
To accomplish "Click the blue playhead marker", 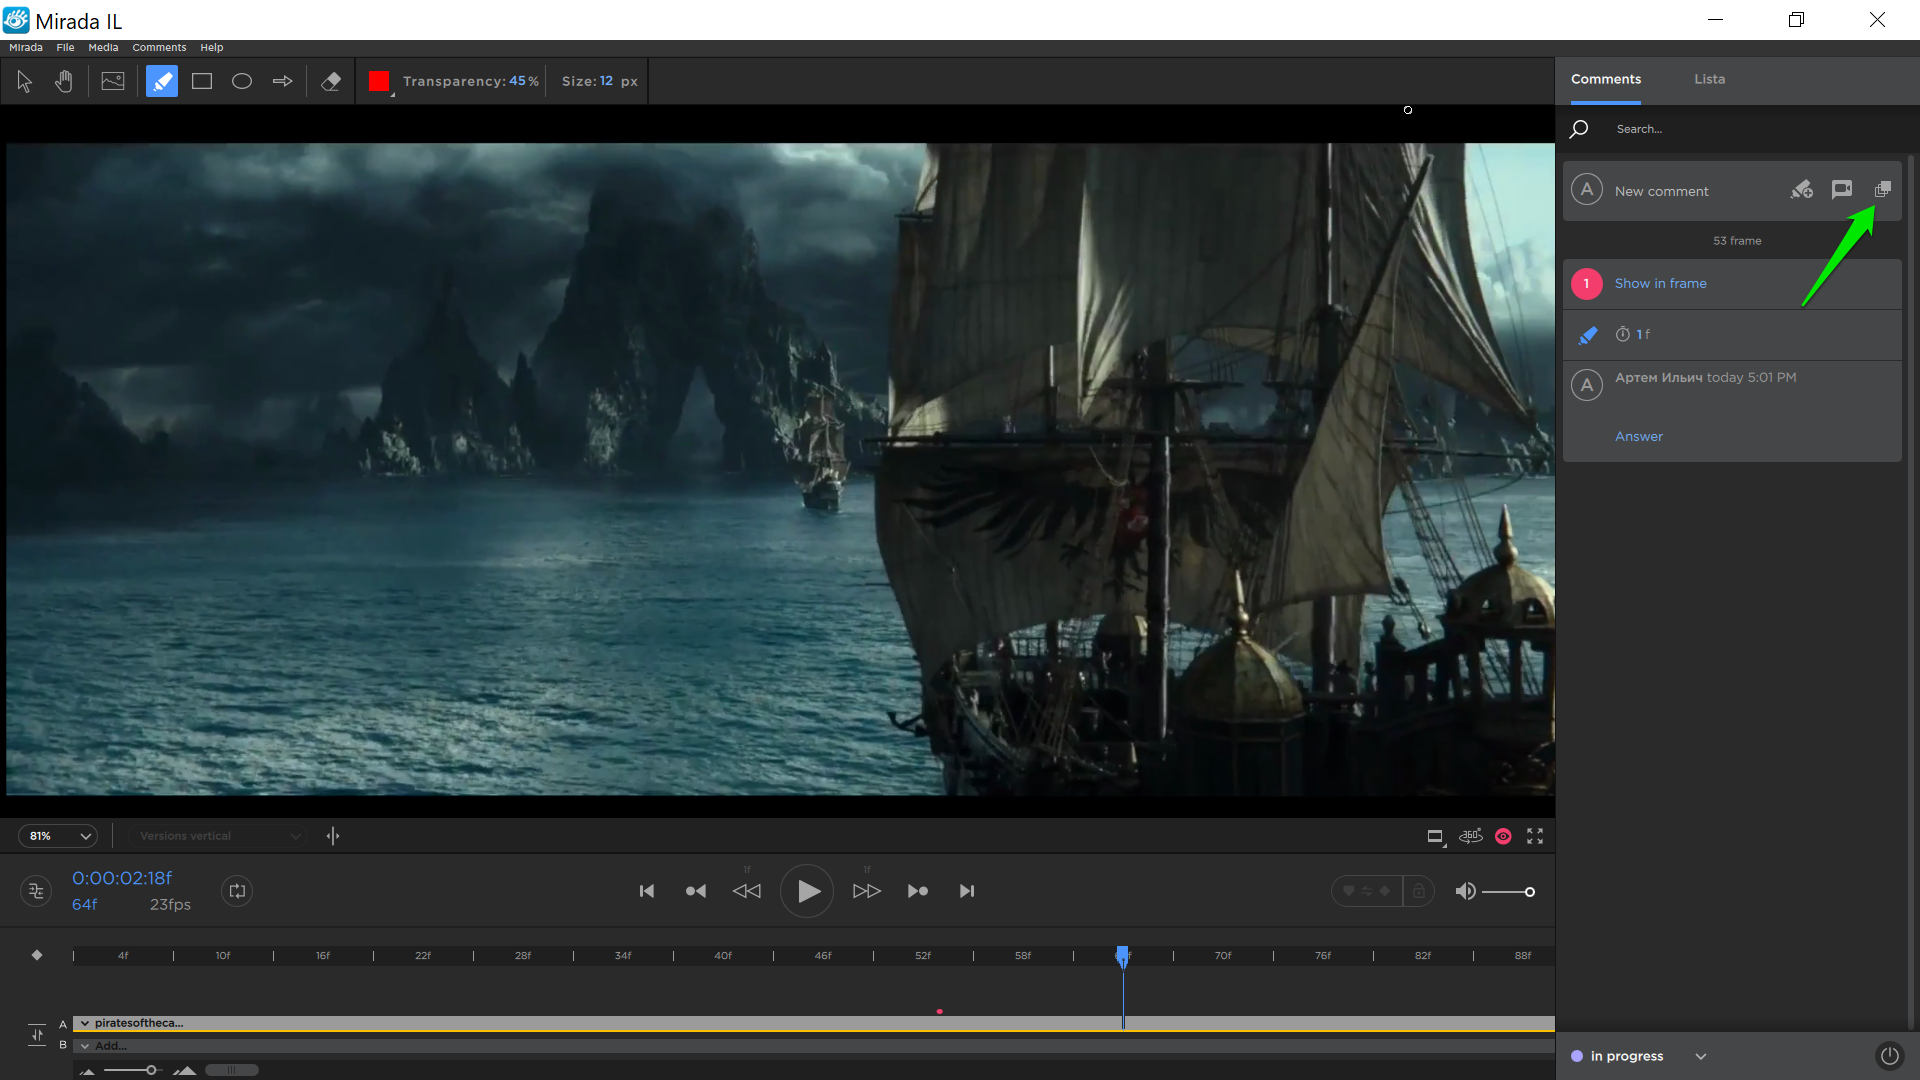I will coord(1123,957).
